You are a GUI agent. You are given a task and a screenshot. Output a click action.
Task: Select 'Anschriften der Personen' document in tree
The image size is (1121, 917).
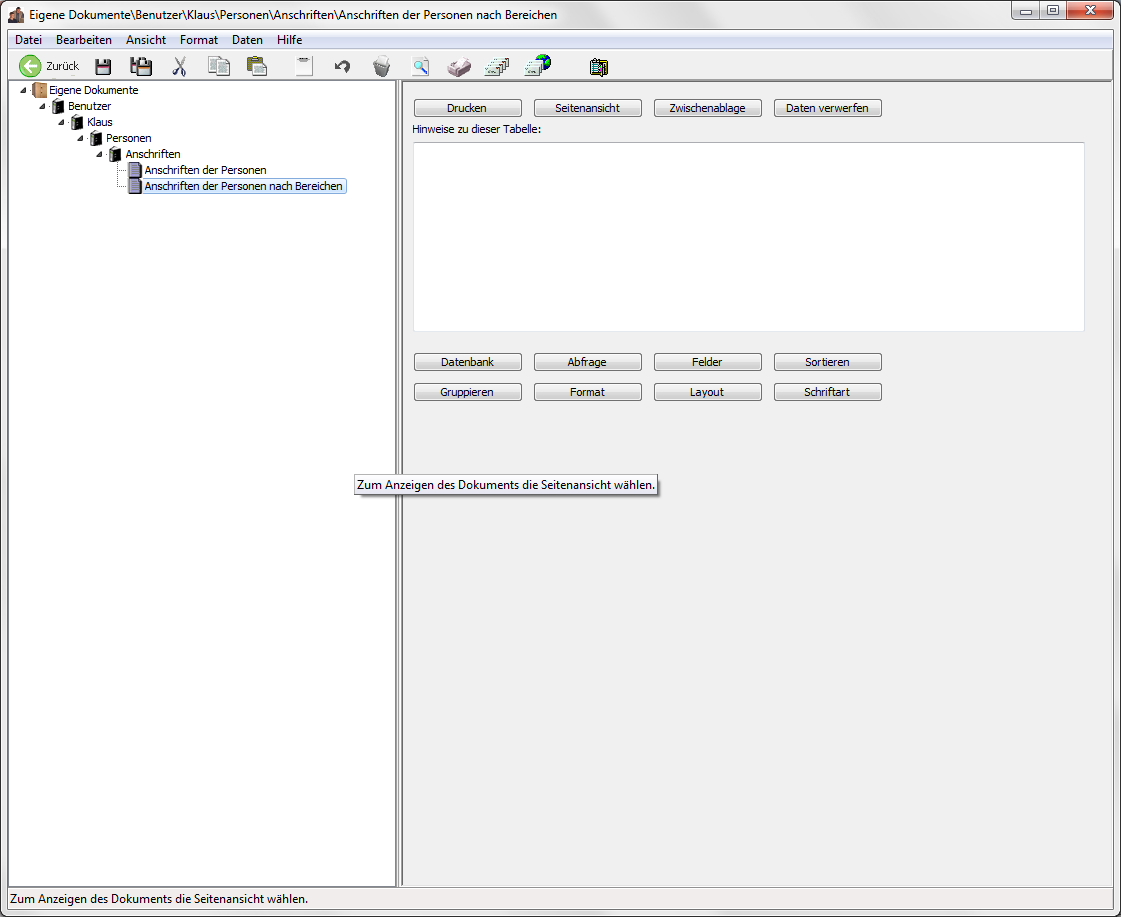click(205, 170)
